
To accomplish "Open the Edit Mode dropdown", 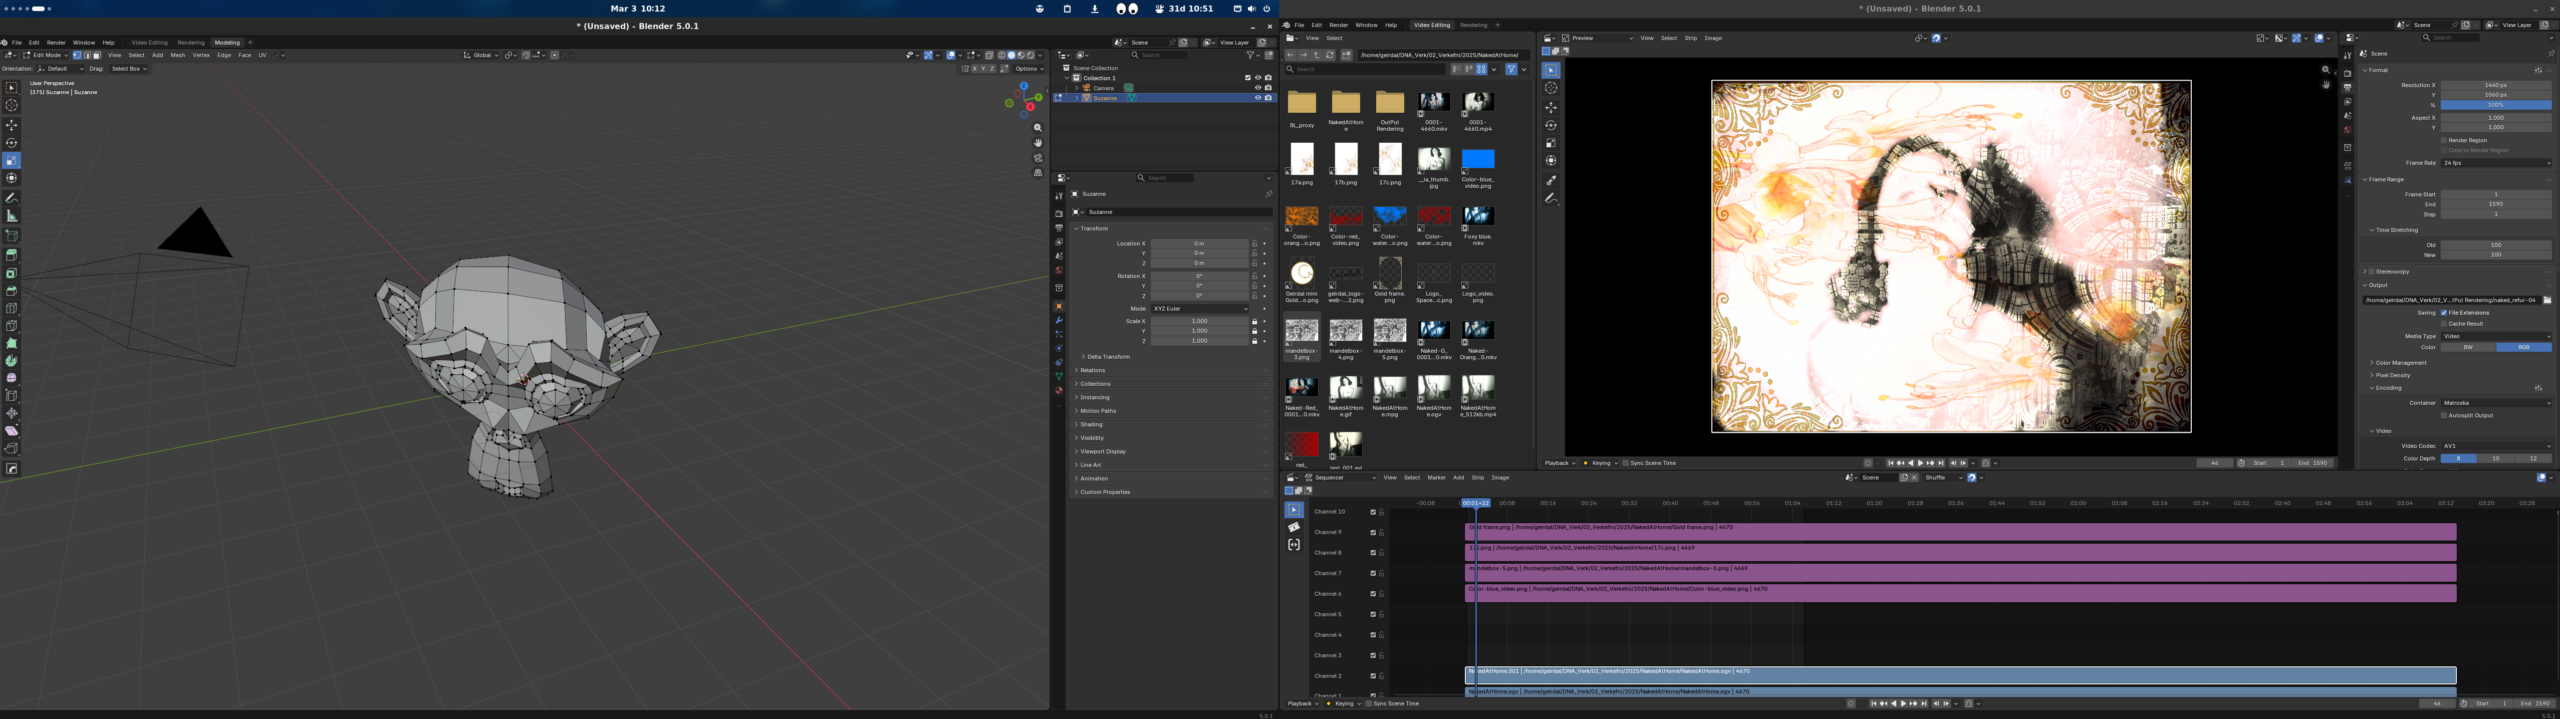I will [46, 56].
